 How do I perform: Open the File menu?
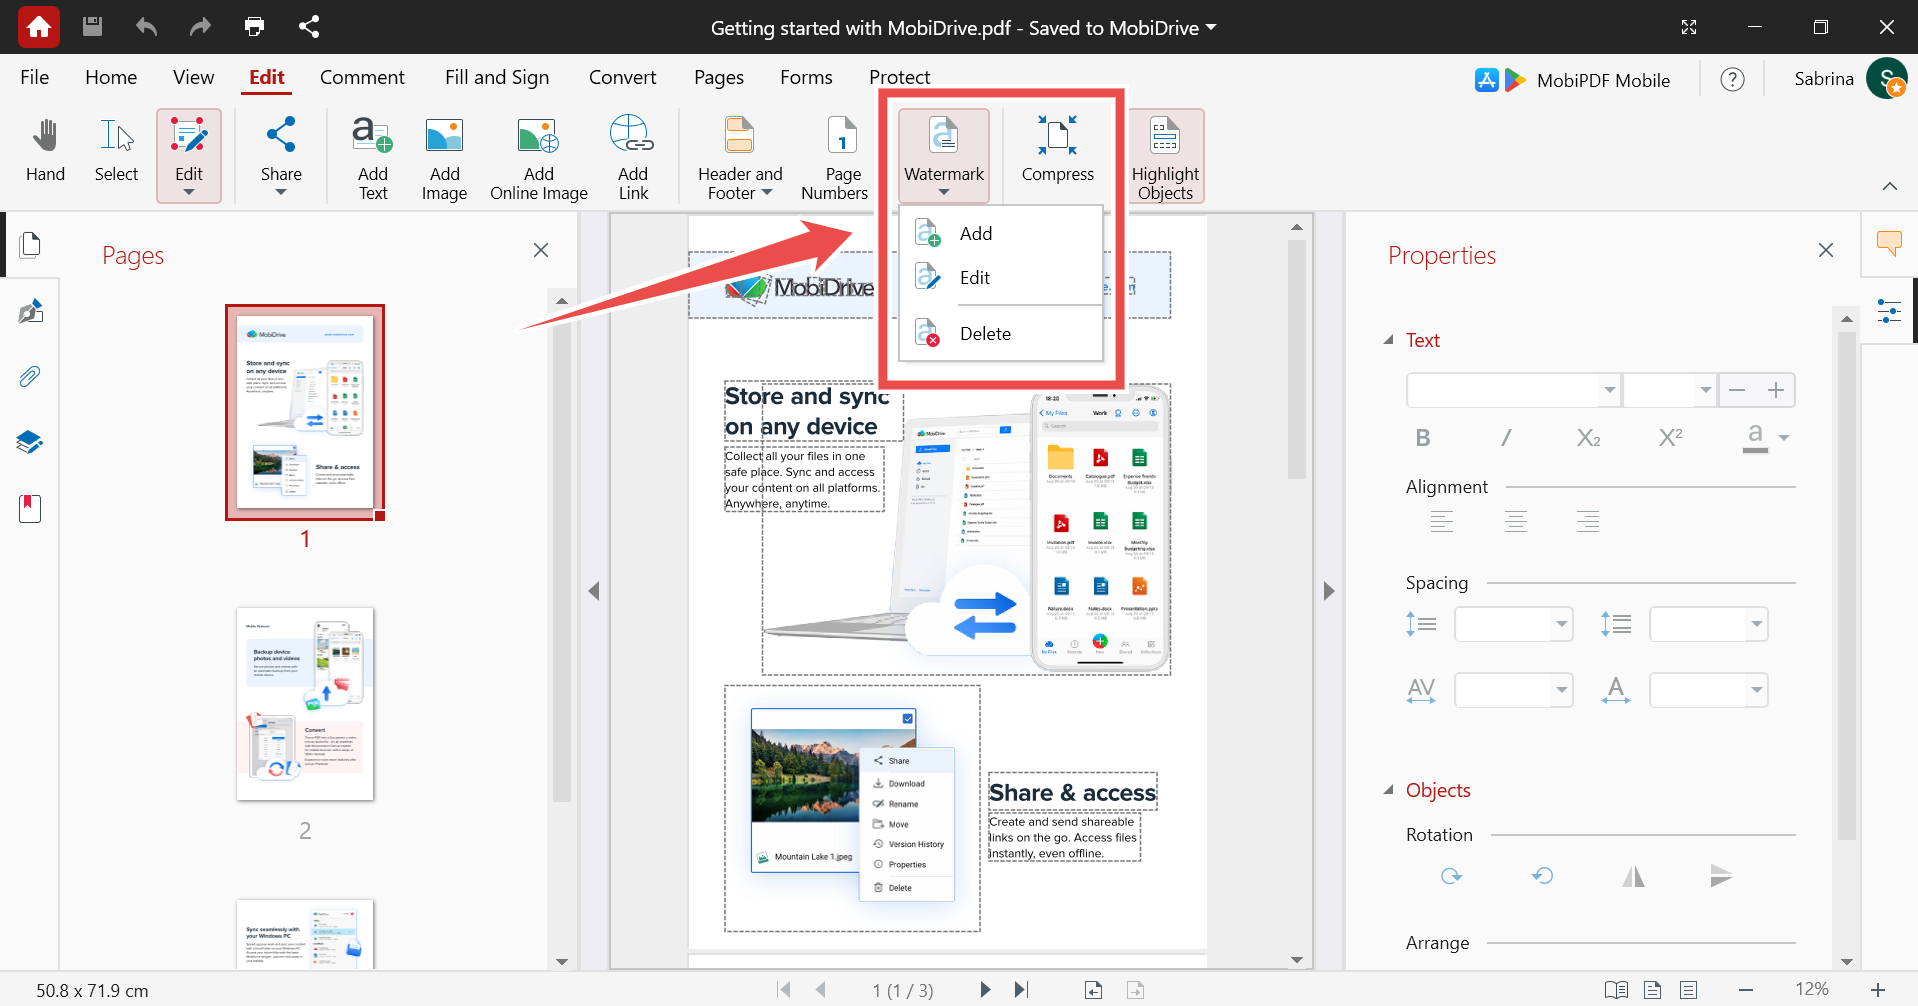(x=35, y=77)
